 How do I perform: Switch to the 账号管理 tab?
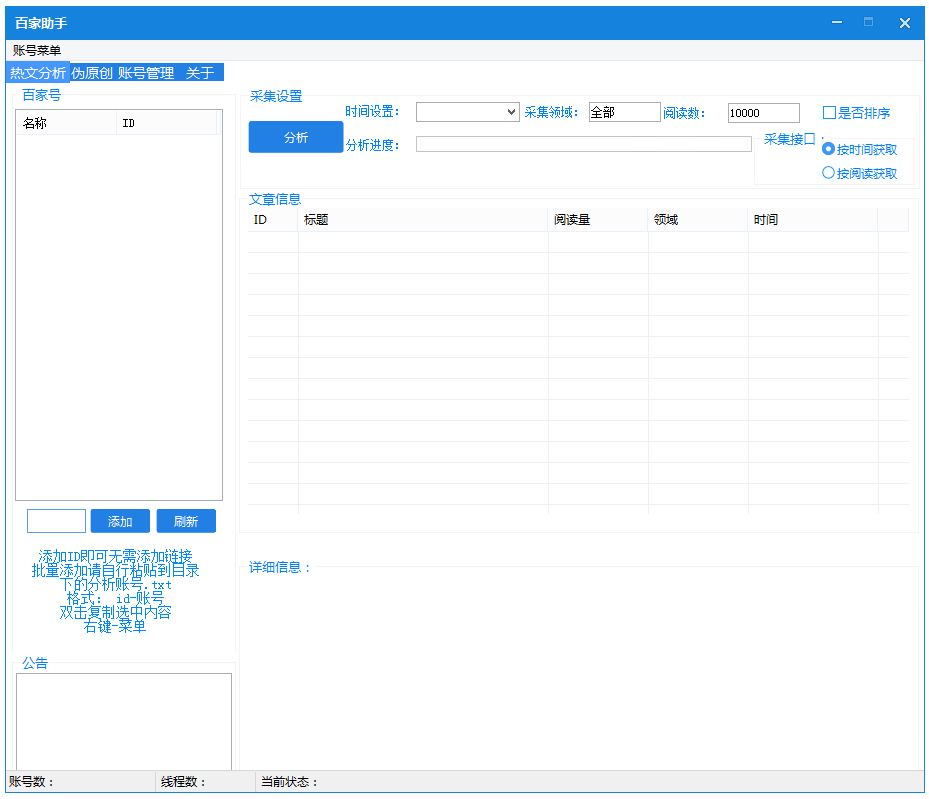[x=146, y=73]
